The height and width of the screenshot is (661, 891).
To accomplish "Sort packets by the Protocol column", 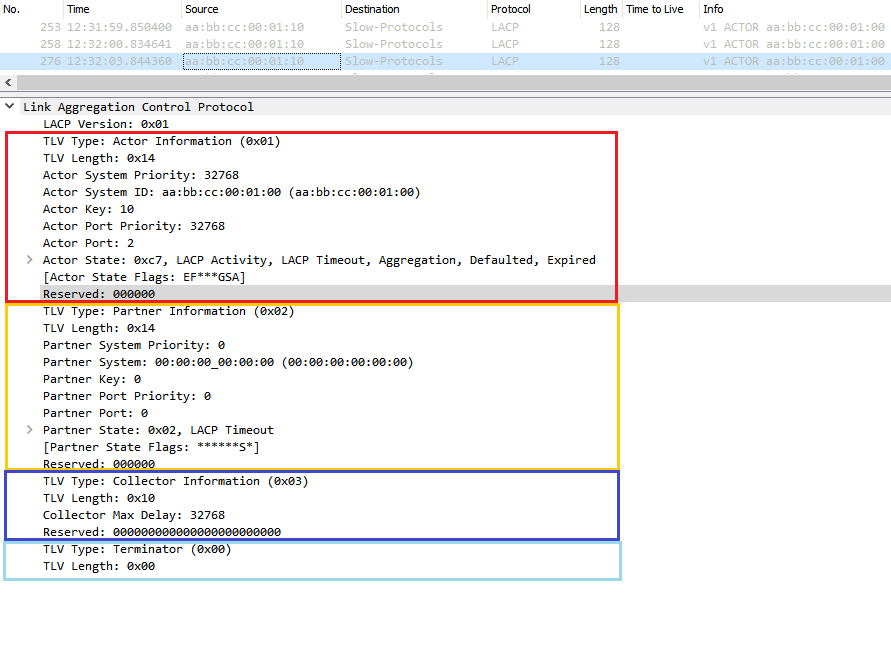I will coord(512,9).
